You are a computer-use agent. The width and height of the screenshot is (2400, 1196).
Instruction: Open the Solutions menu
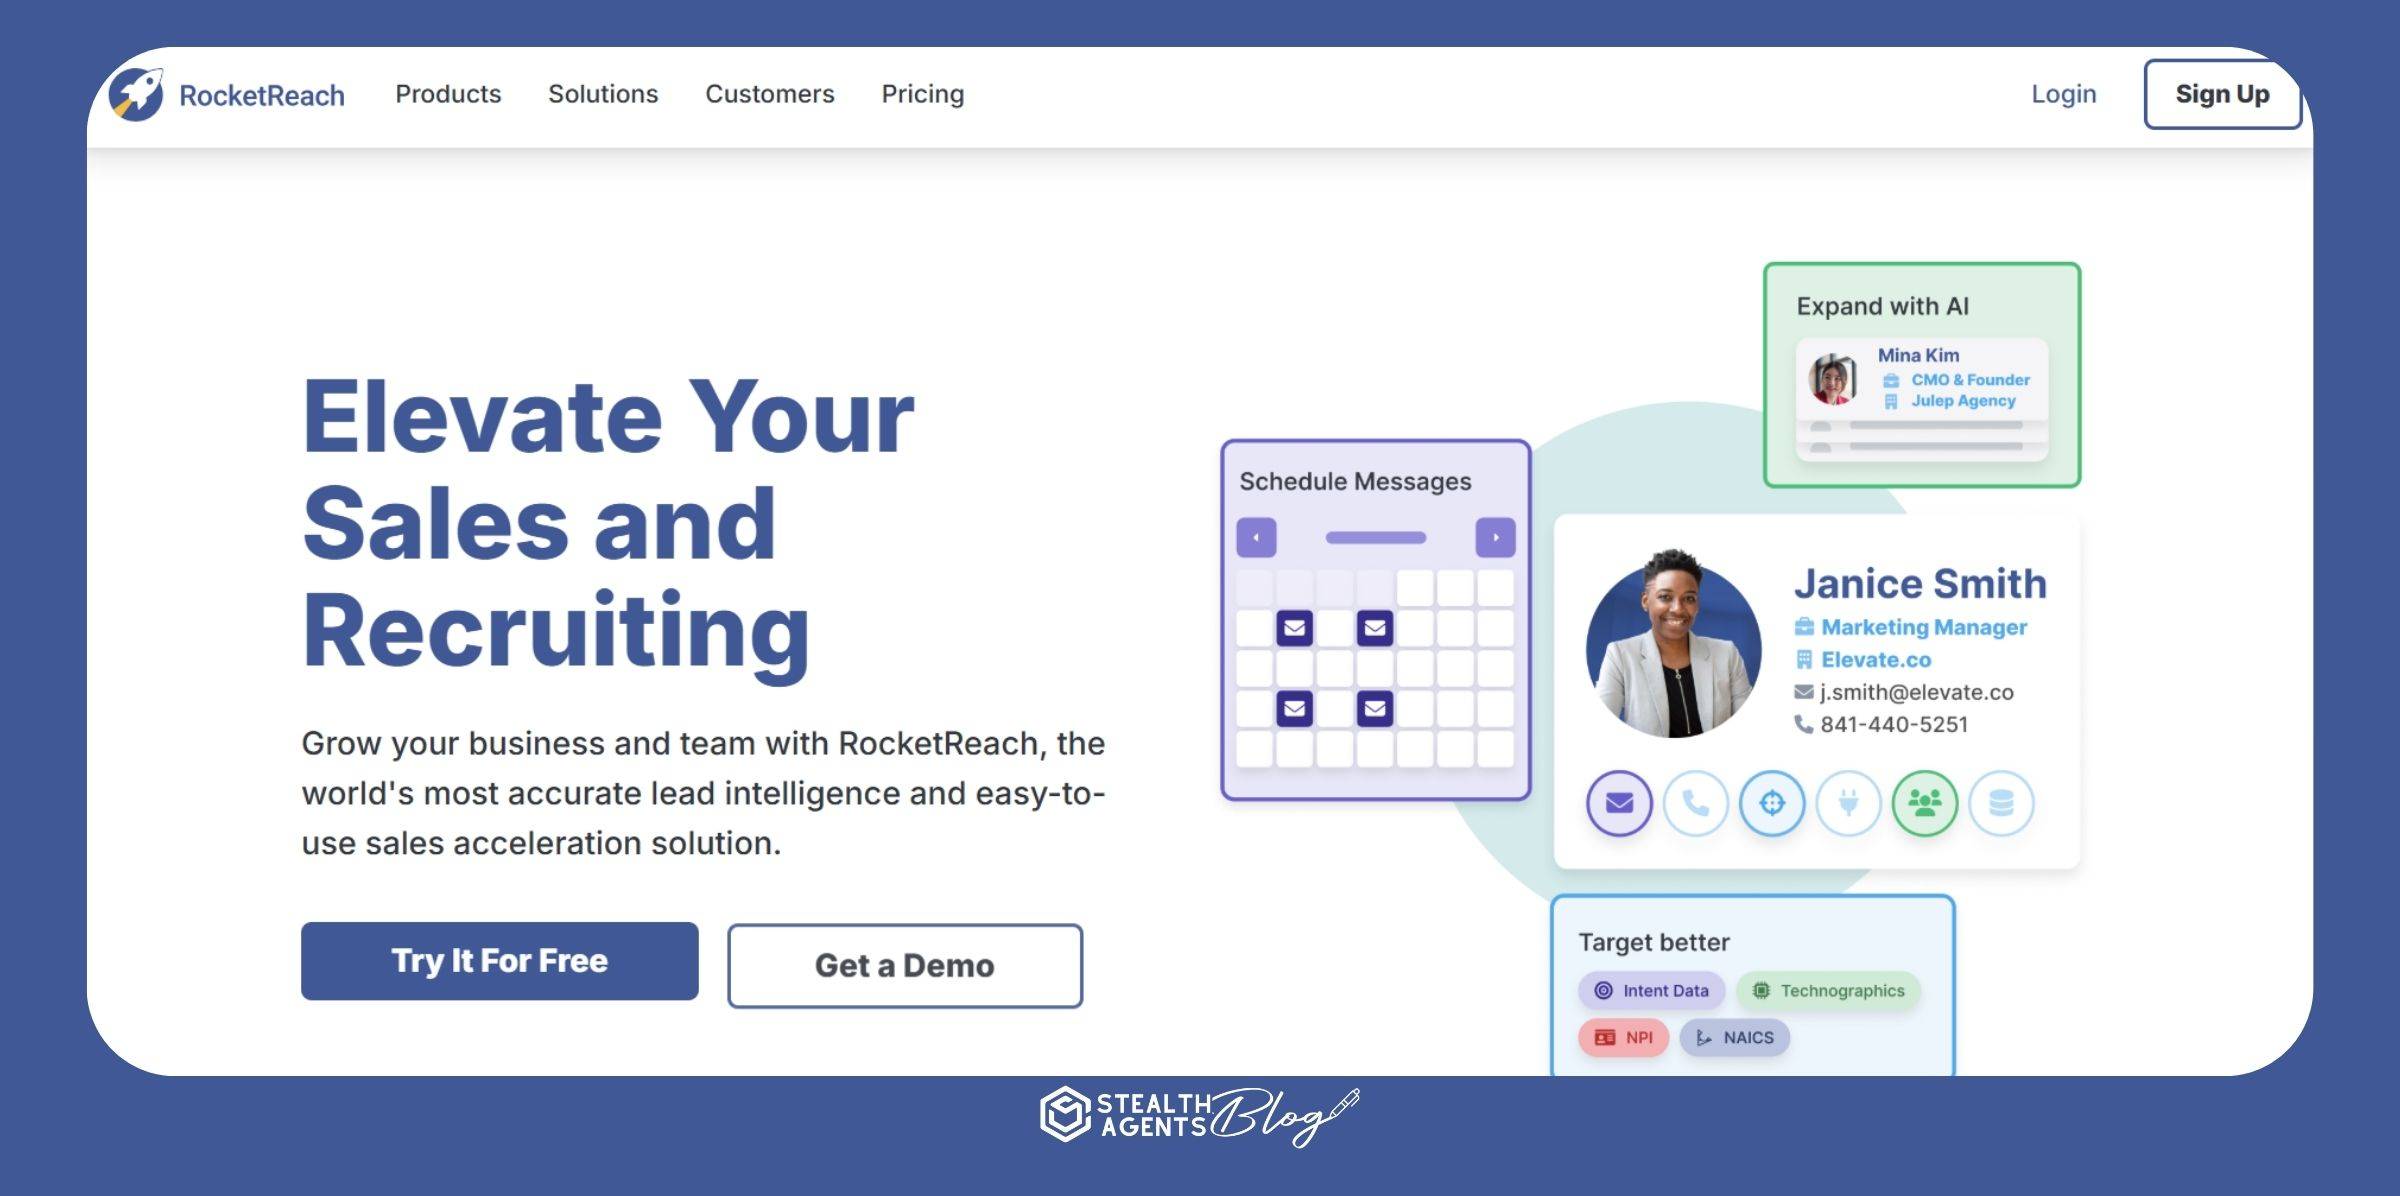(x=603, y=94)
